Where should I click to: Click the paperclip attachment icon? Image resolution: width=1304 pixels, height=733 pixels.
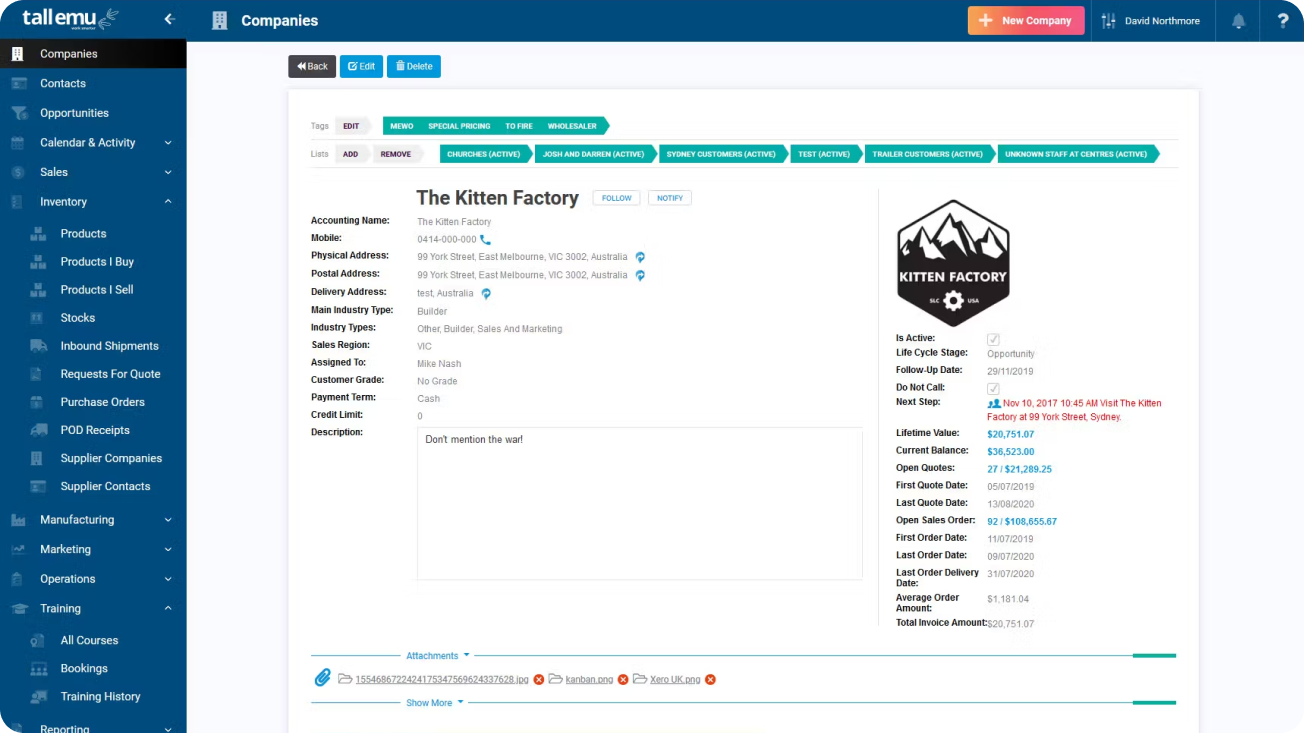(x=322, y=679)
